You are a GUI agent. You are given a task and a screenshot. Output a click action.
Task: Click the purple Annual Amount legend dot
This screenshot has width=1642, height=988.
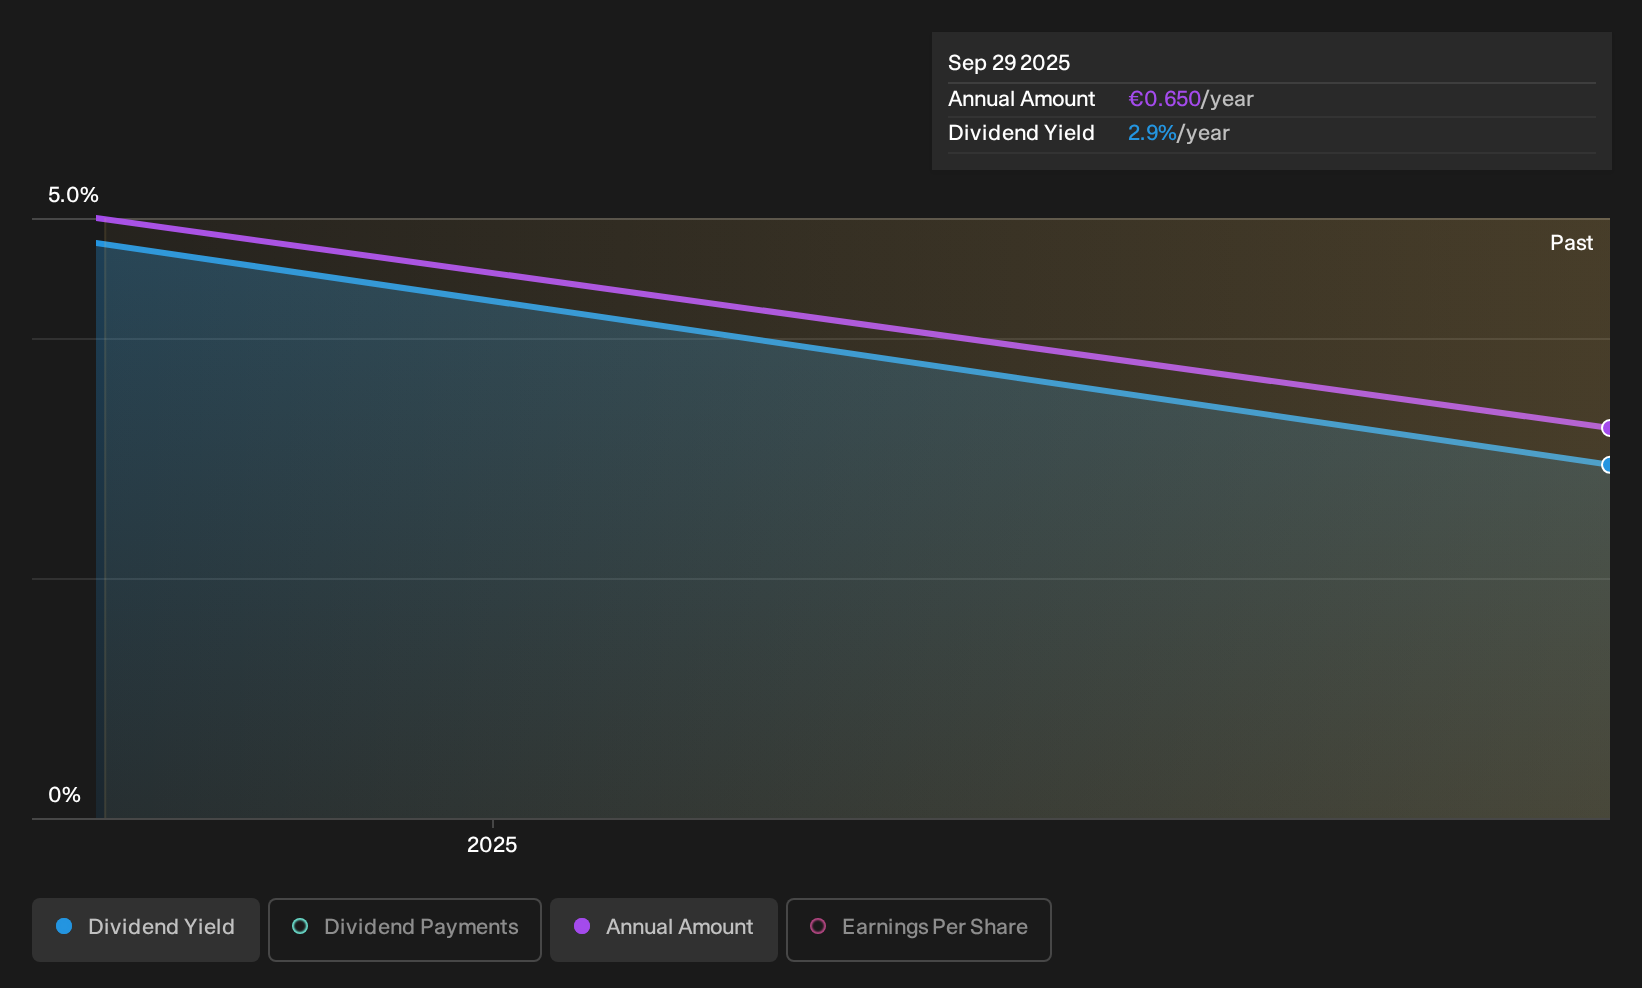click(x=582, y=926)
